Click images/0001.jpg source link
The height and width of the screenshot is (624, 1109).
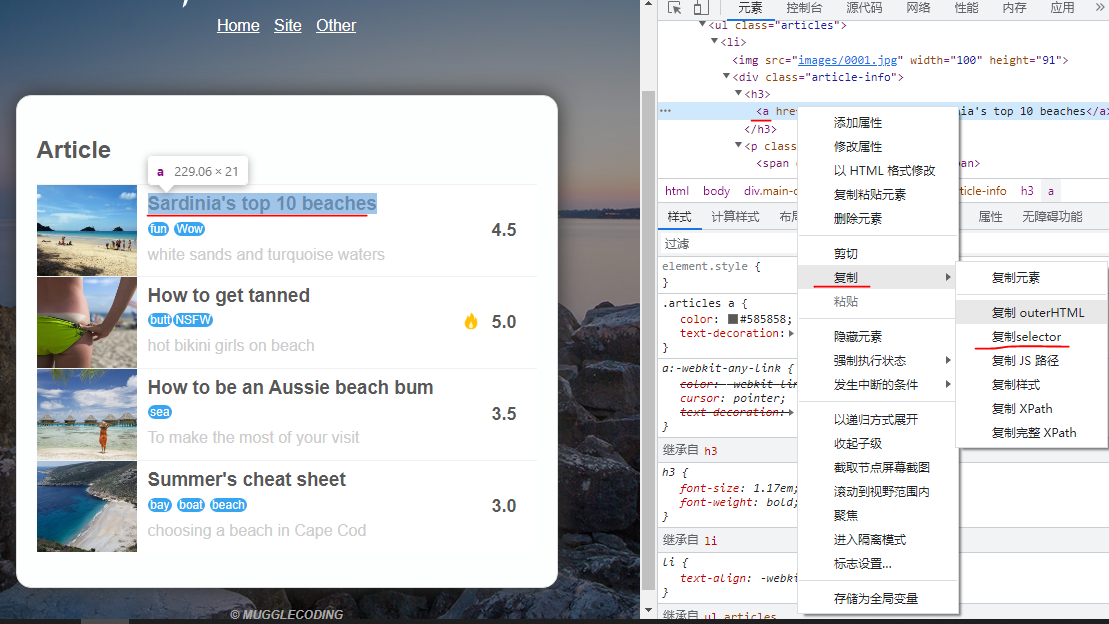tap(847, 60)
